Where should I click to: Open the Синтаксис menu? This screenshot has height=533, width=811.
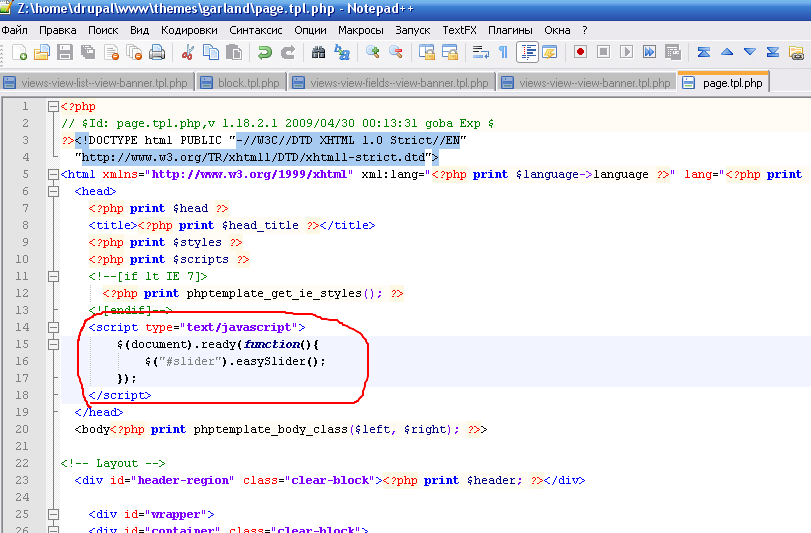click(x=256, y=30)
